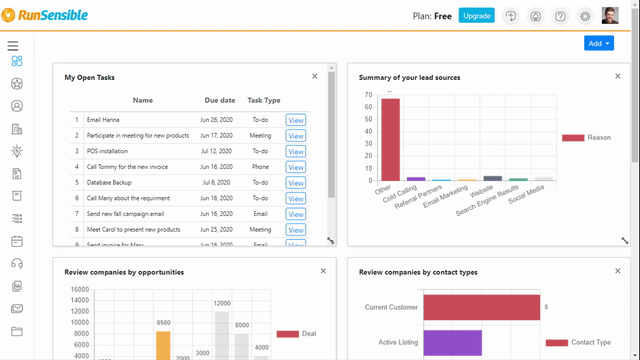Toggle the Contact Type legend swatch

coord(557,343)
